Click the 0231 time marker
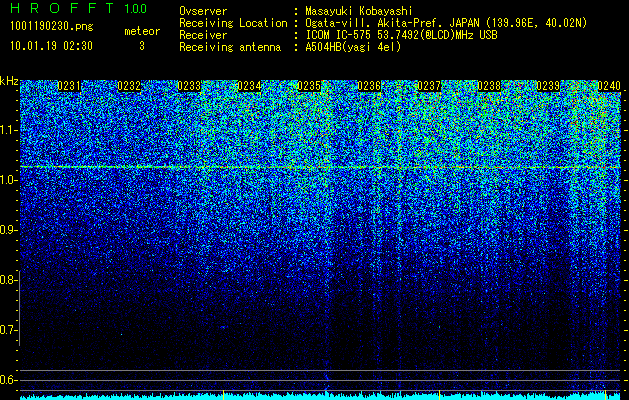 click(x=69, y=86)
